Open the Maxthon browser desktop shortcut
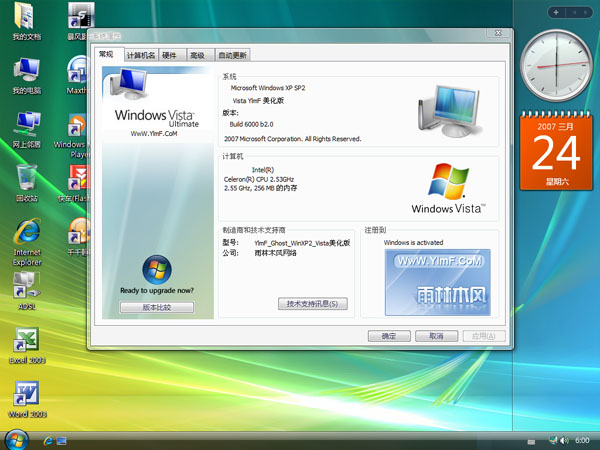Screen dimensions: 600x450 [78, 75]
